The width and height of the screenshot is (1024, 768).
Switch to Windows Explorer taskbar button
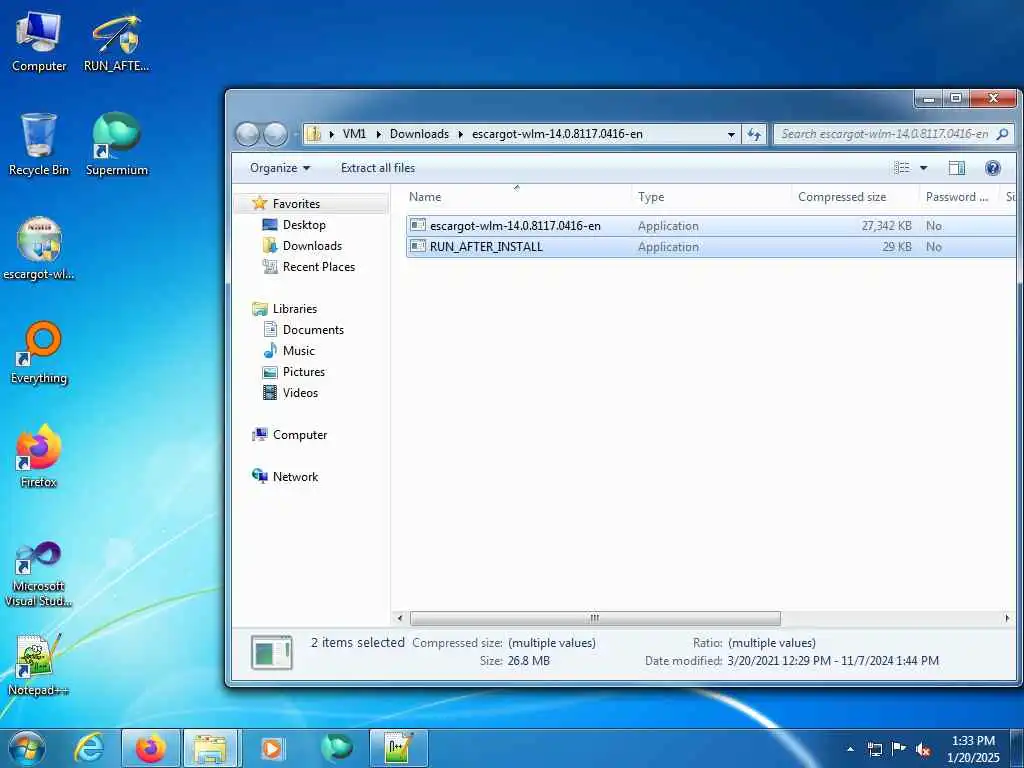point(212,748)
